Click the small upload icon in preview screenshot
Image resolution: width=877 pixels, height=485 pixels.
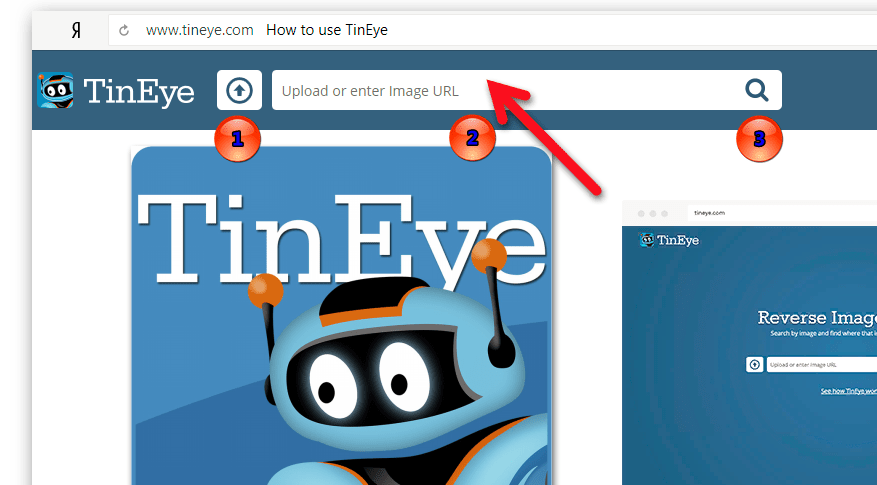(755, 365)
